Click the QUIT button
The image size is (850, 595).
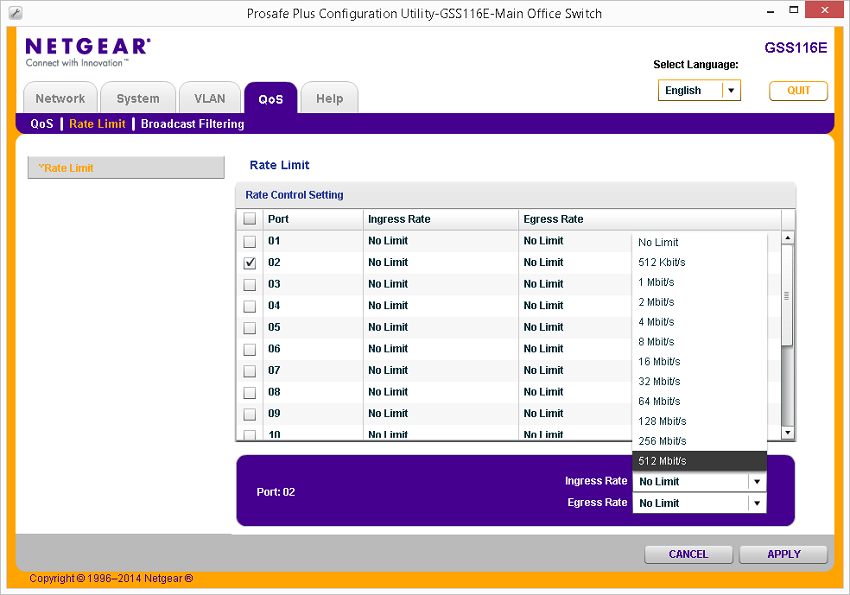799,90
